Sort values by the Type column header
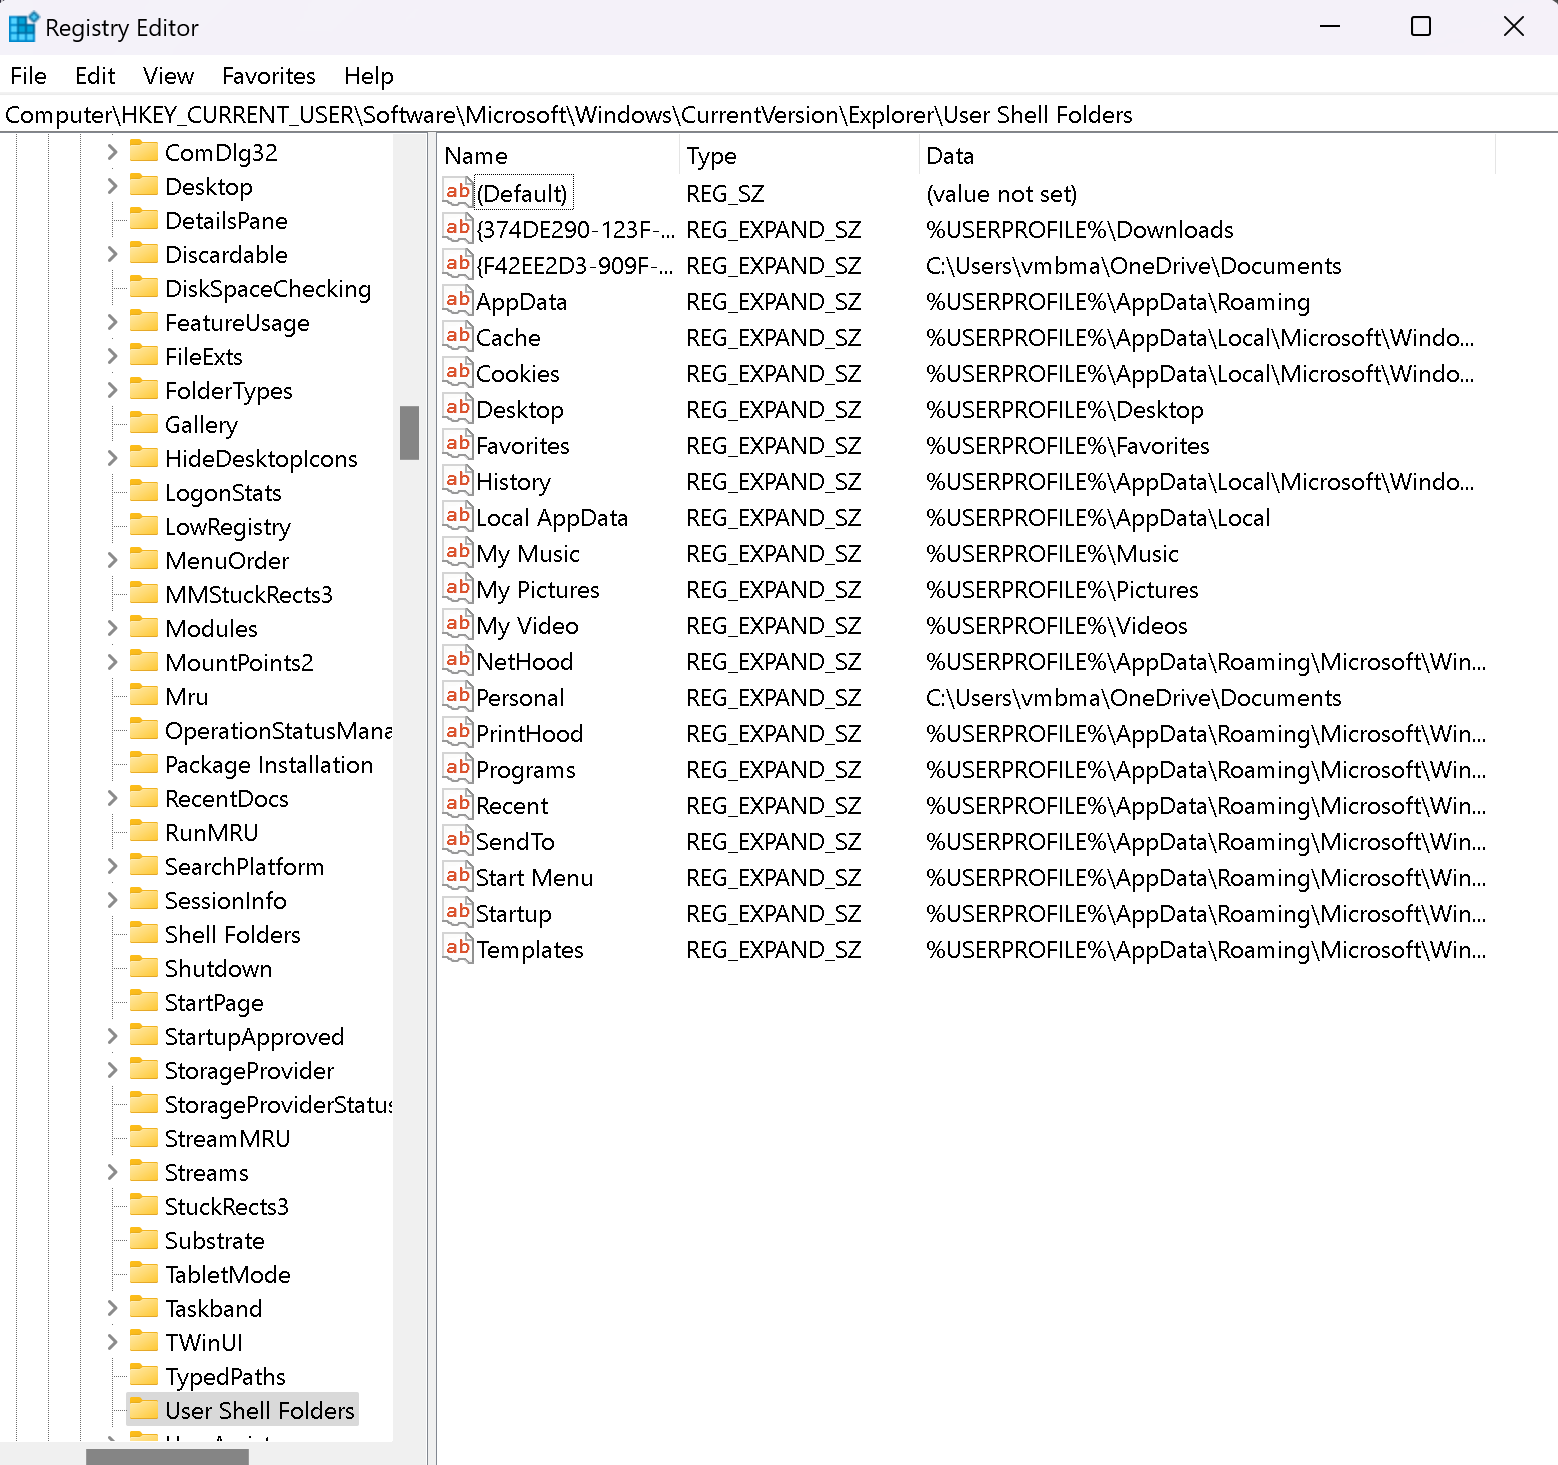Screen dimensions: 1558x1465 711,156
